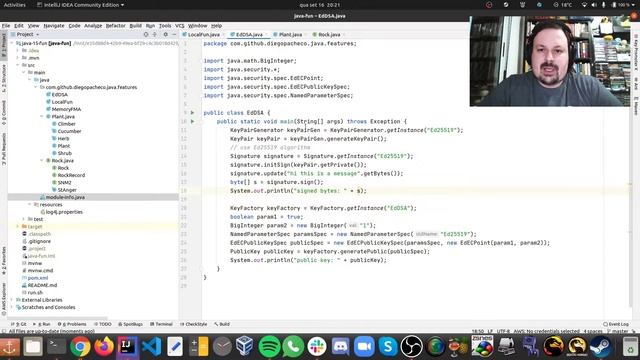Open the Git tool window button

click(x=20, y=324)
